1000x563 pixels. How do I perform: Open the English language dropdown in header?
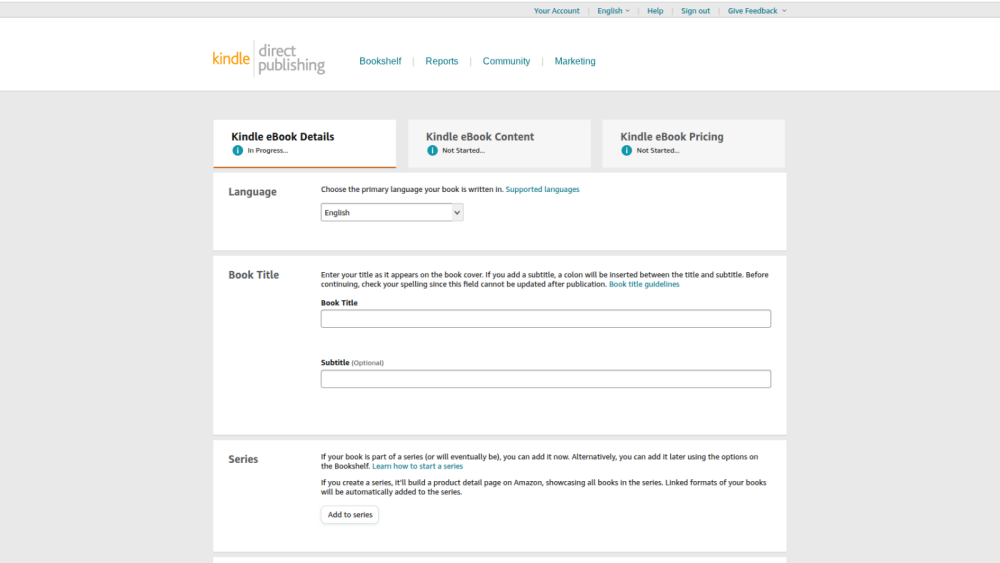tap(613, 11)
